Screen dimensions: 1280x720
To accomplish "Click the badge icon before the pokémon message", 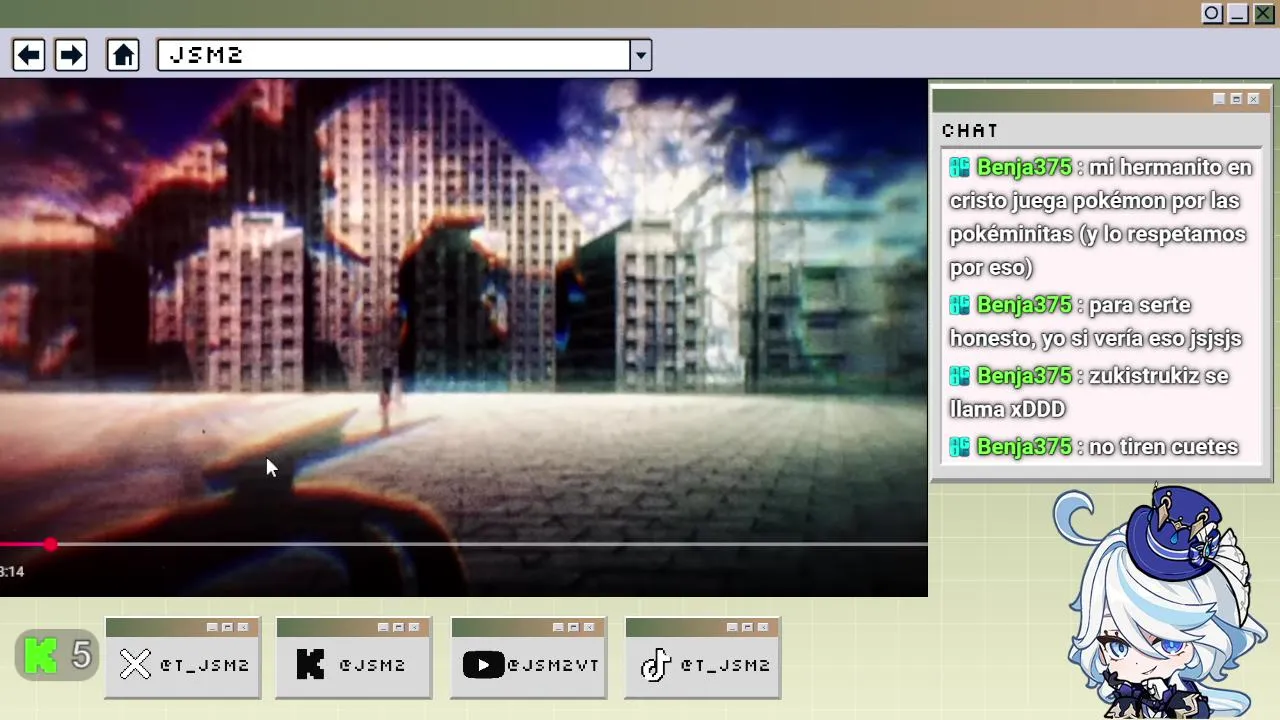I will click(x=960, y=167).
